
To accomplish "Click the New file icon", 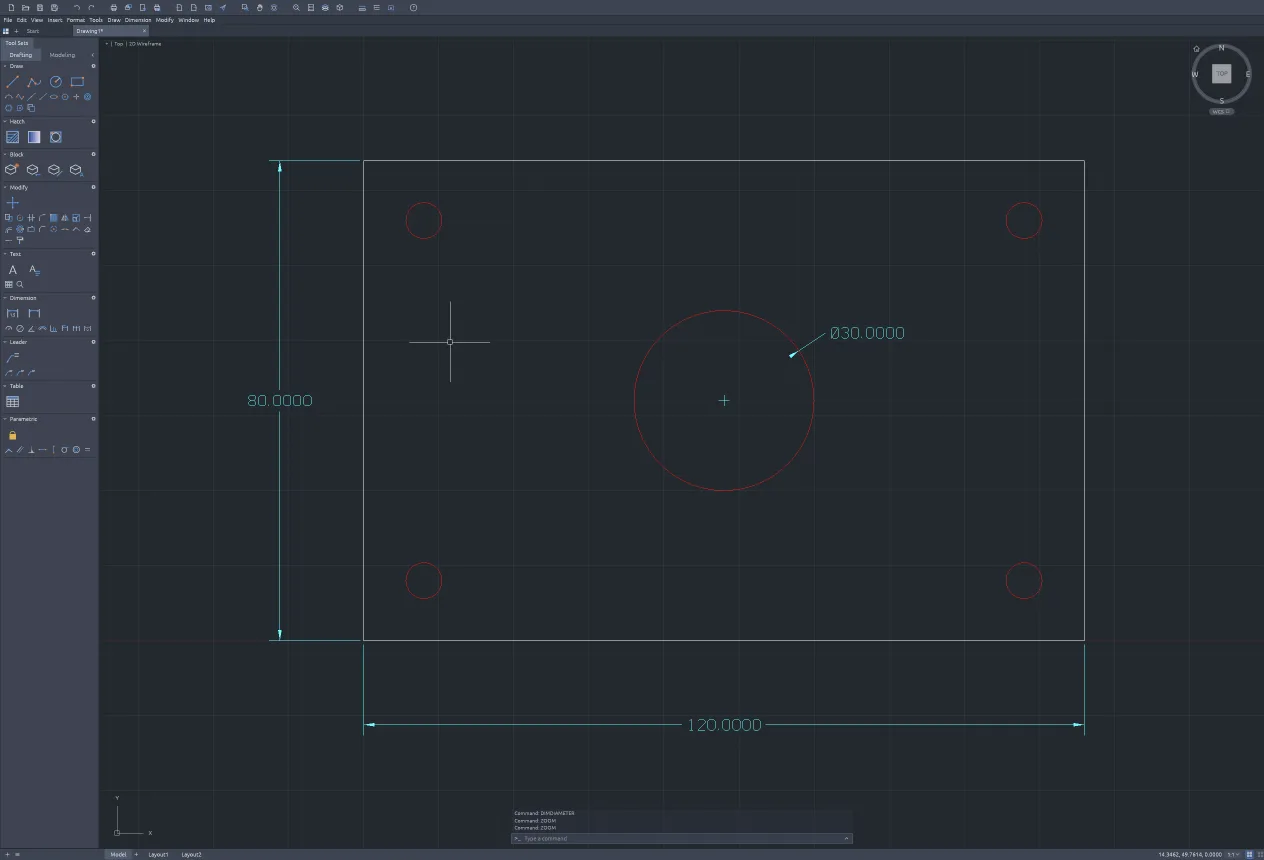I will click(x=11, y=7).
